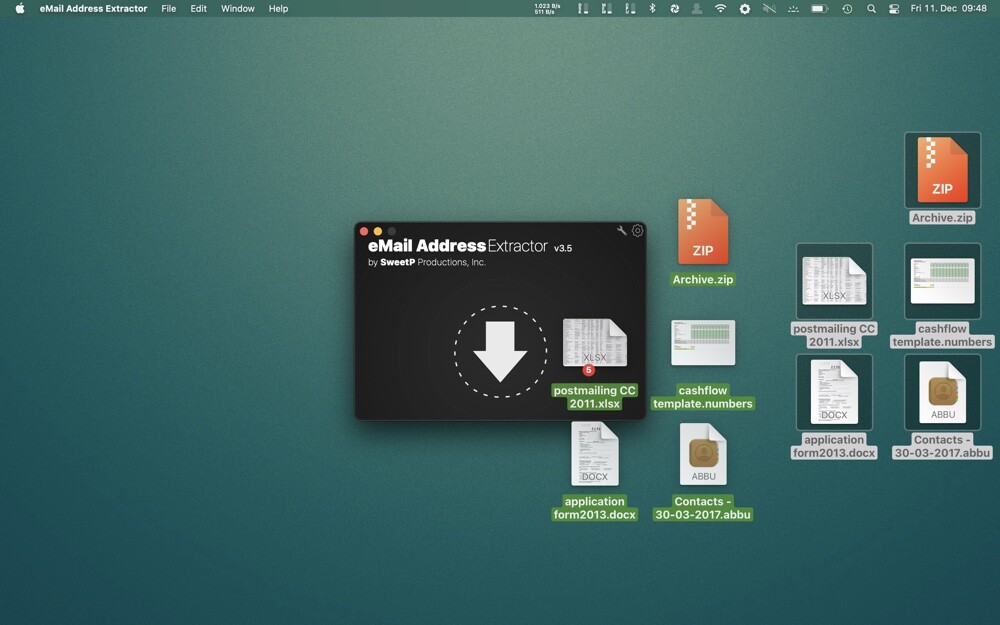Open the Apple menu
This screenshot has width=1000, height=625.
20,8
